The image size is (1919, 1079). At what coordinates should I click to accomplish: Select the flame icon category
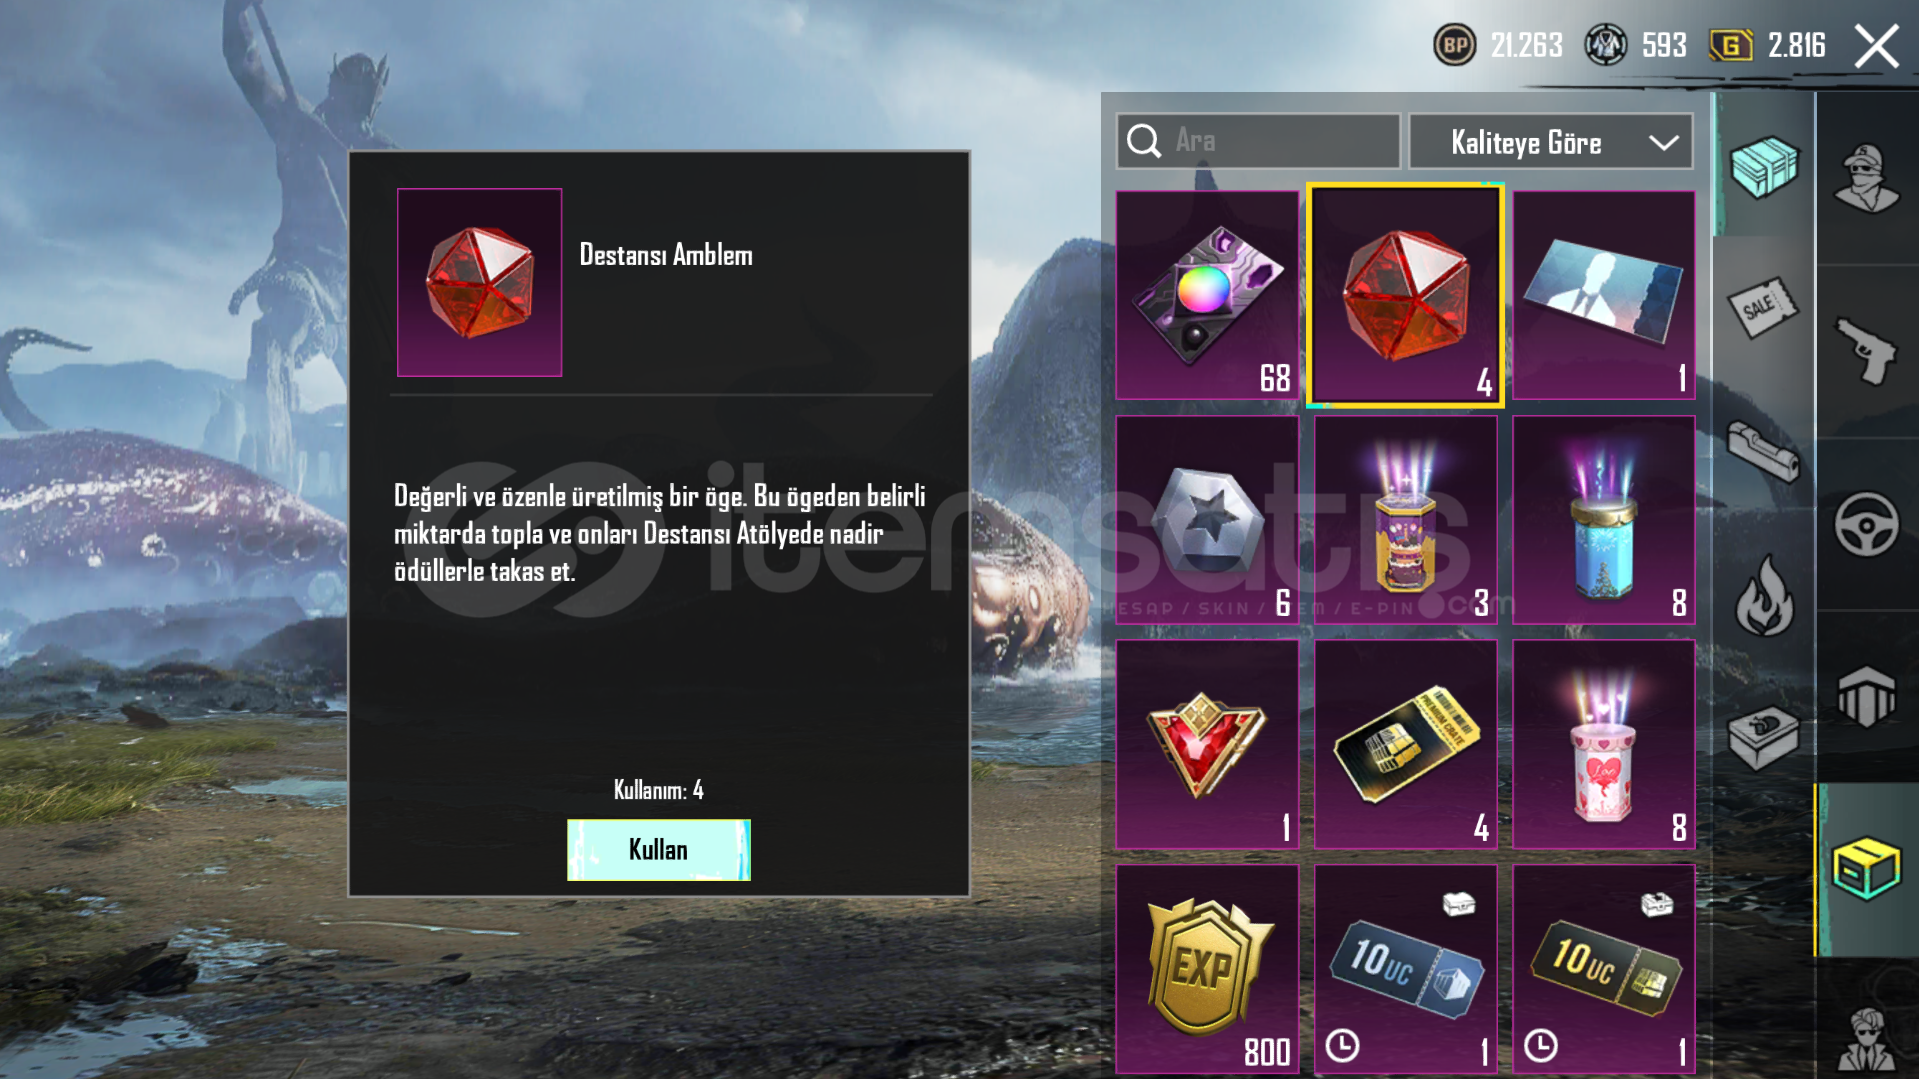pyautogui.click(x=1764, y=596)
